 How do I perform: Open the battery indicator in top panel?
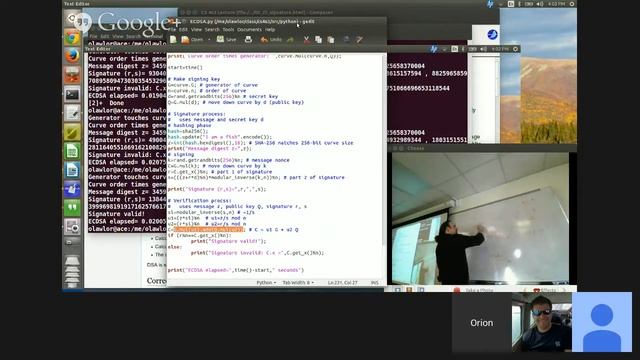(x=529, y=4)
